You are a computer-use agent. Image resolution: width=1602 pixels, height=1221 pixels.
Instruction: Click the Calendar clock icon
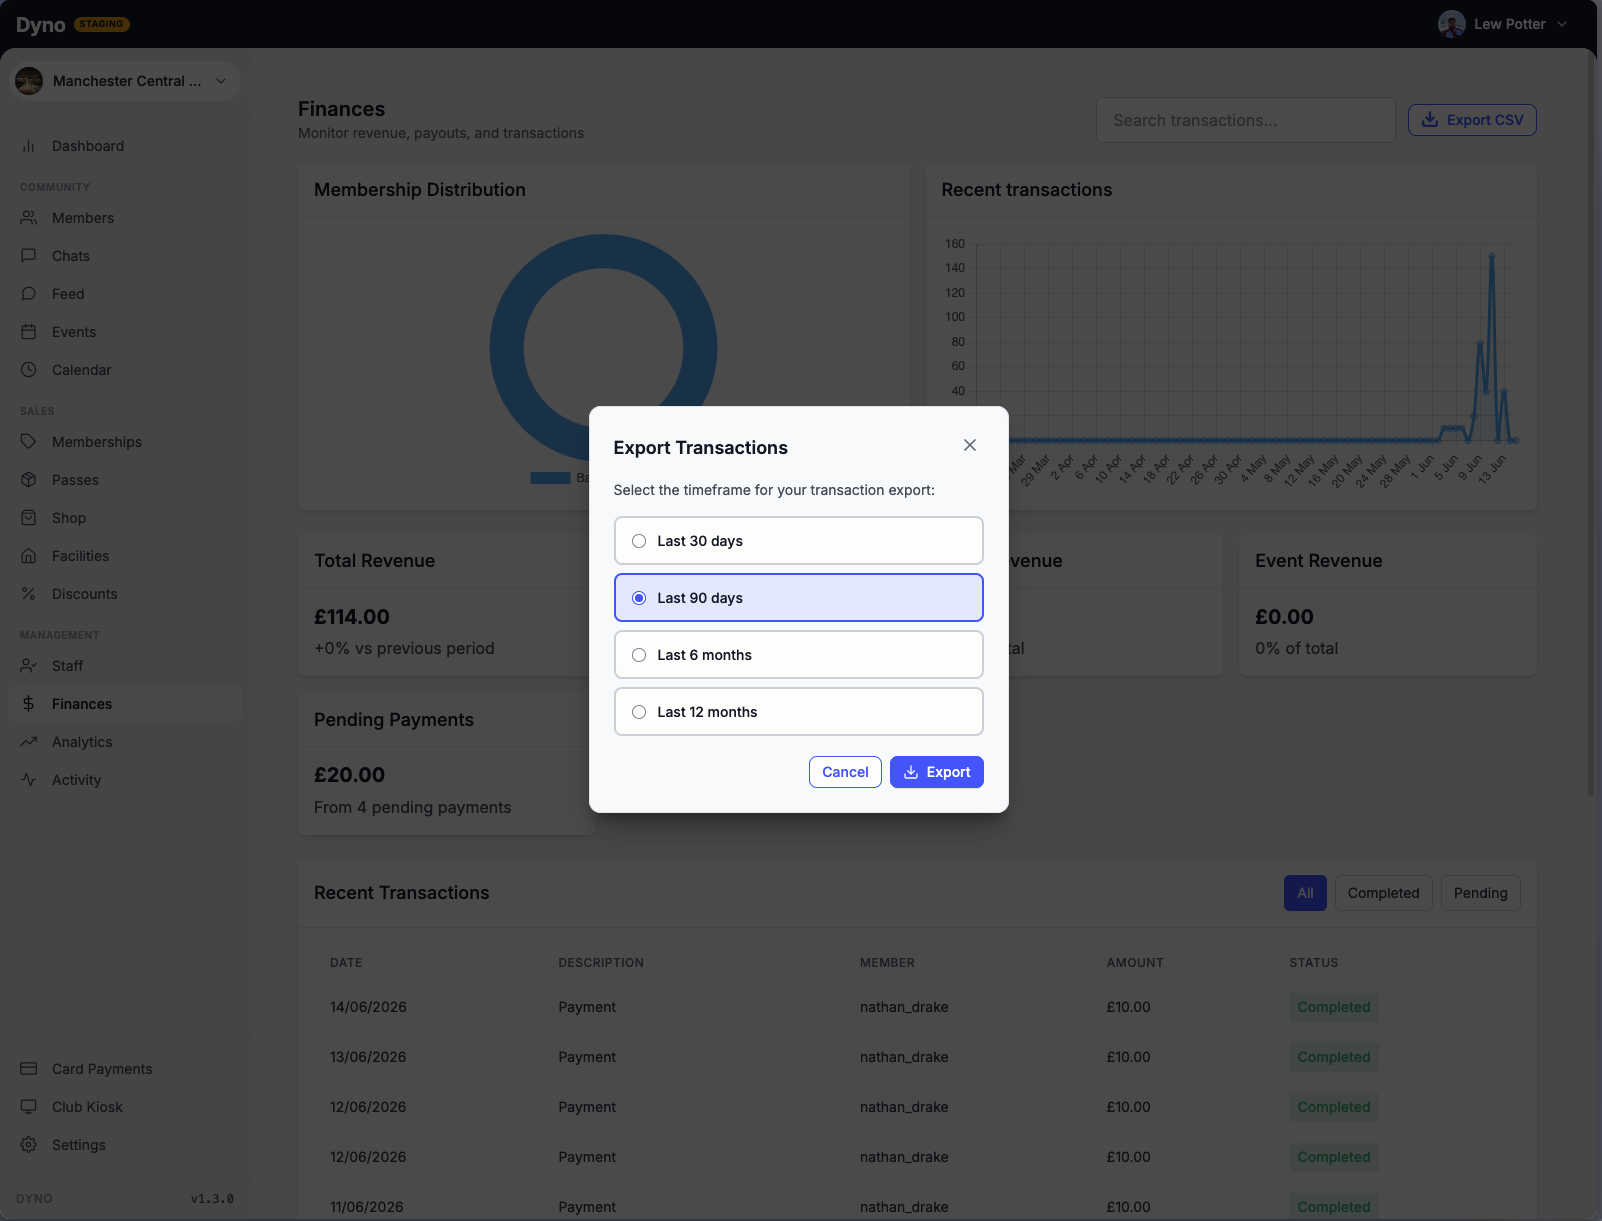click(x=29, y=370)
